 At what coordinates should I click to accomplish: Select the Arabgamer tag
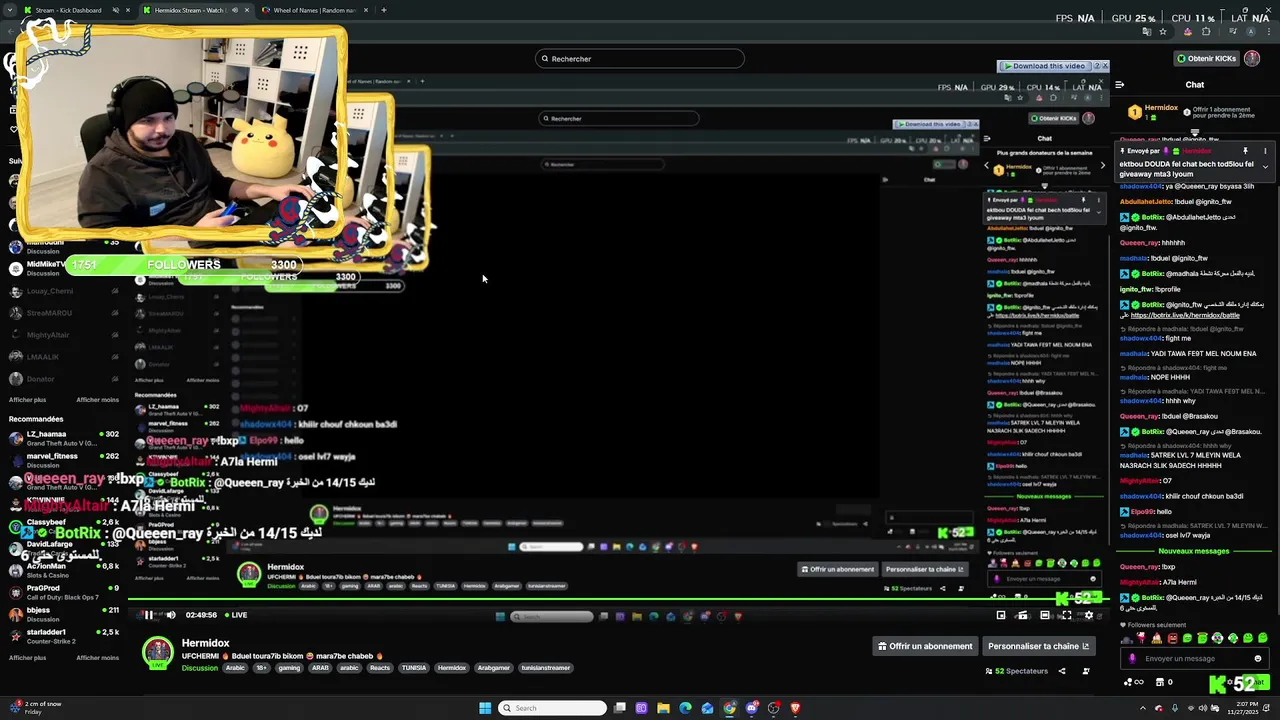tap(495, 668)
